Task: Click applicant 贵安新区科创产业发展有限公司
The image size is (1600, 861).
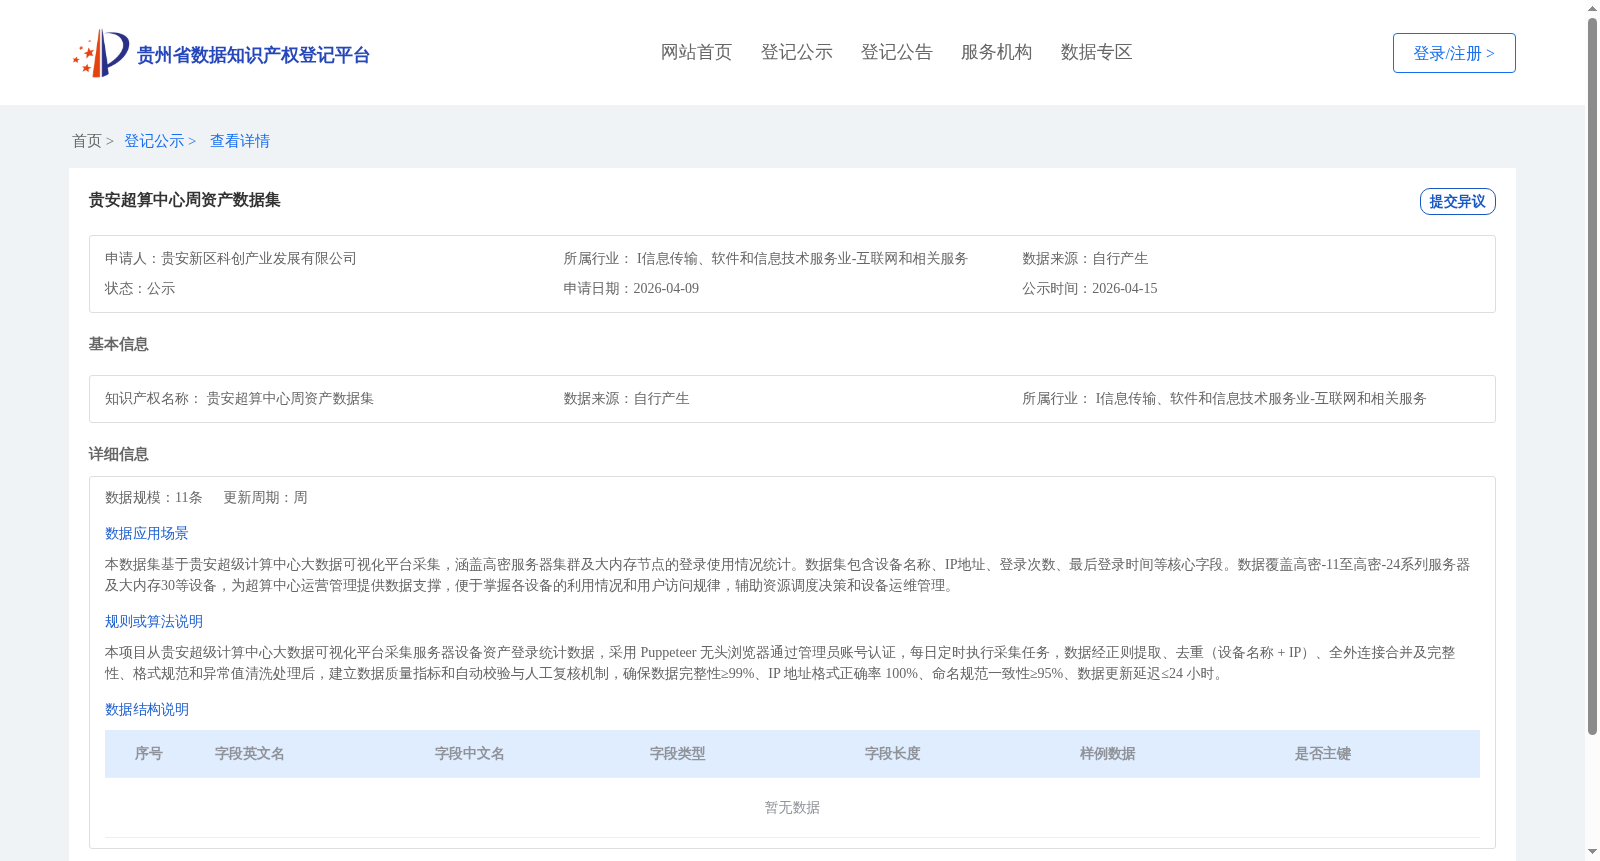Action: [259, 258]
